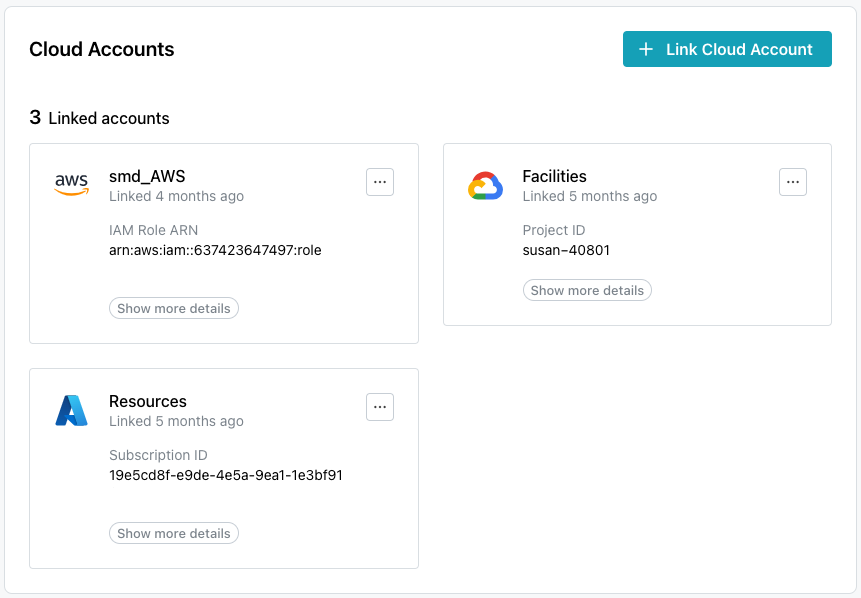Click the Azure icon on Resources card
Screen dimensions: 861x598
click(x=71, y=407)
